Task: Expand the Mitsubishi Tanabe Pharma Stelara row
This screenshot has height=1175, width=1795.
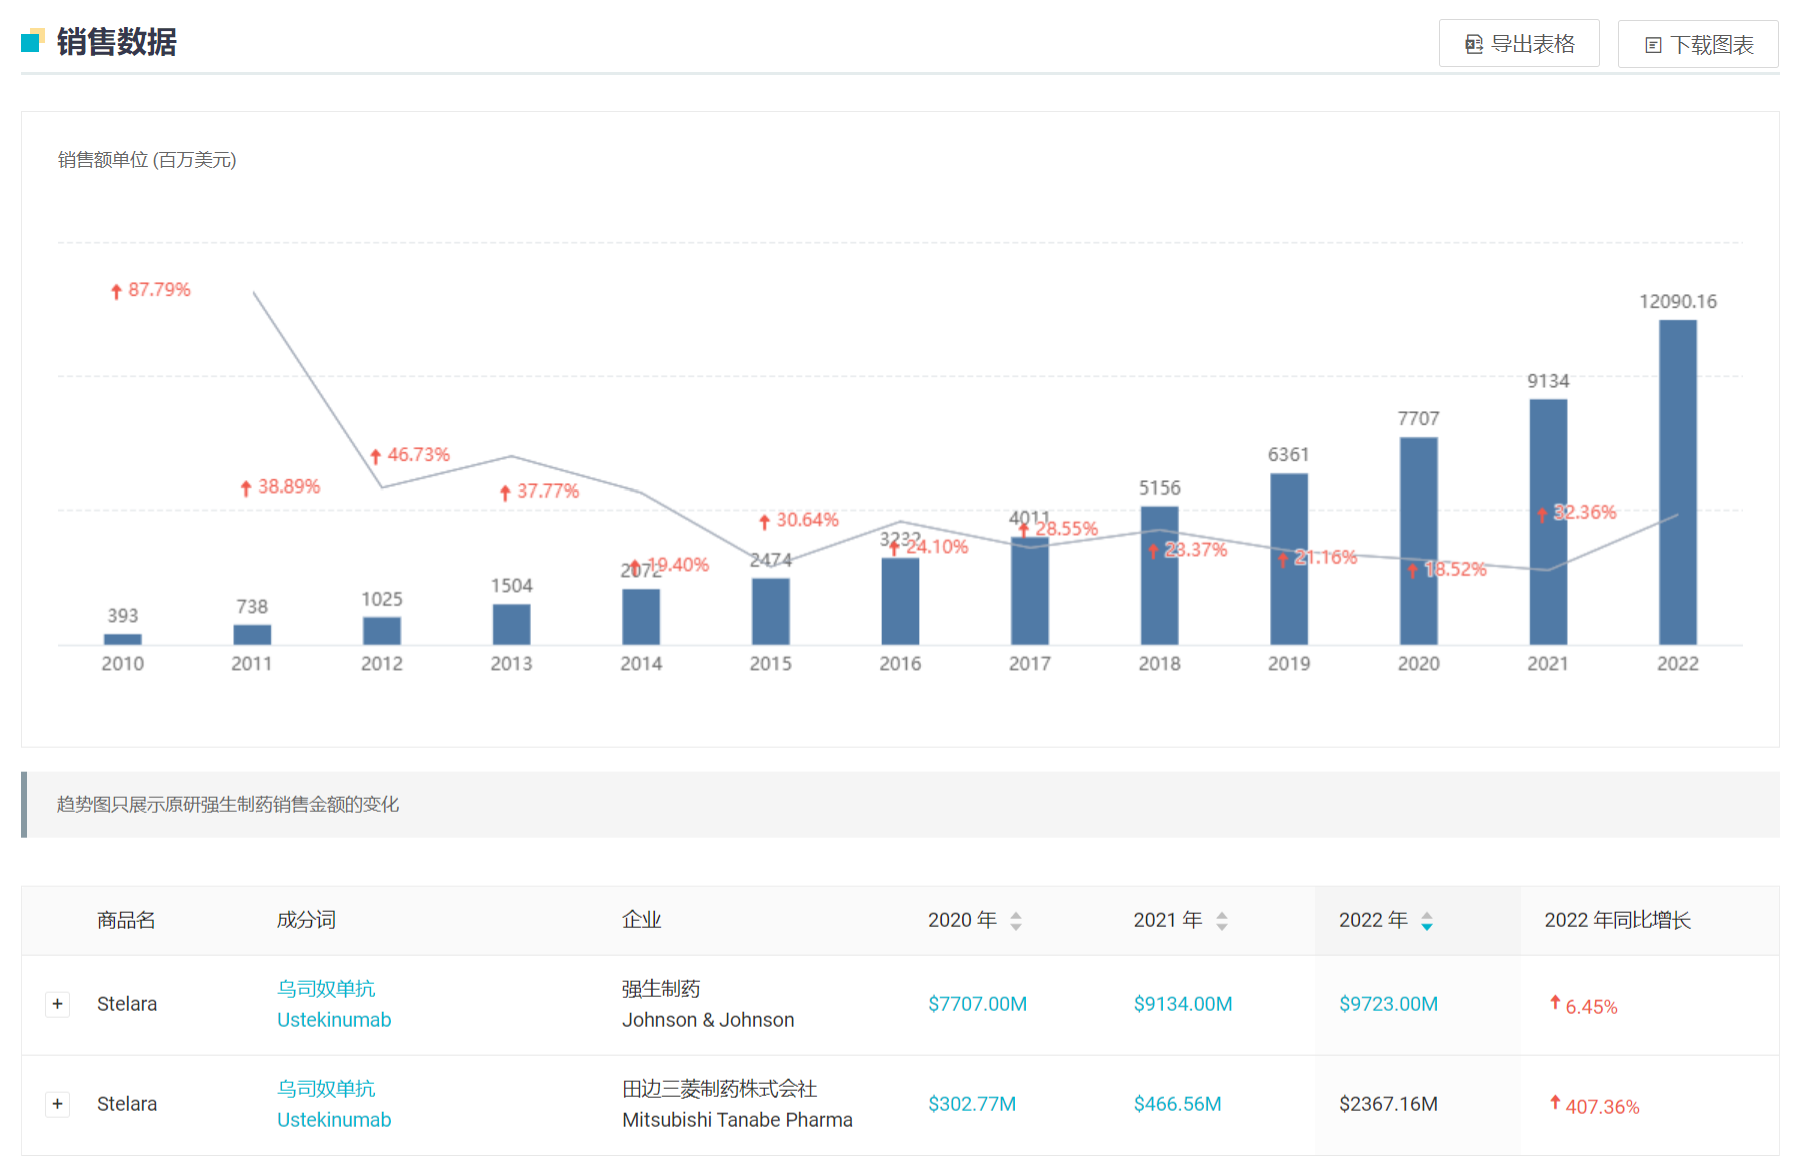Action: (x=58, y=1104)
